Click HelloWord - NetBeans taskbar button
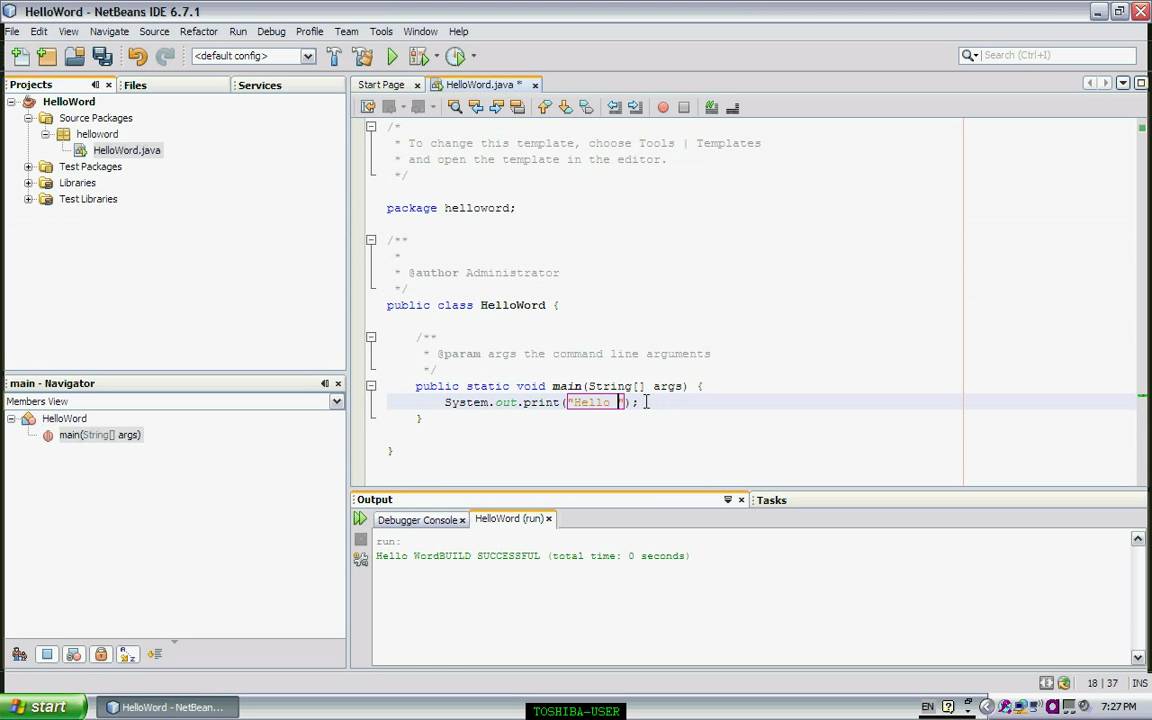 pyautogui.click(x=168, y=708)
